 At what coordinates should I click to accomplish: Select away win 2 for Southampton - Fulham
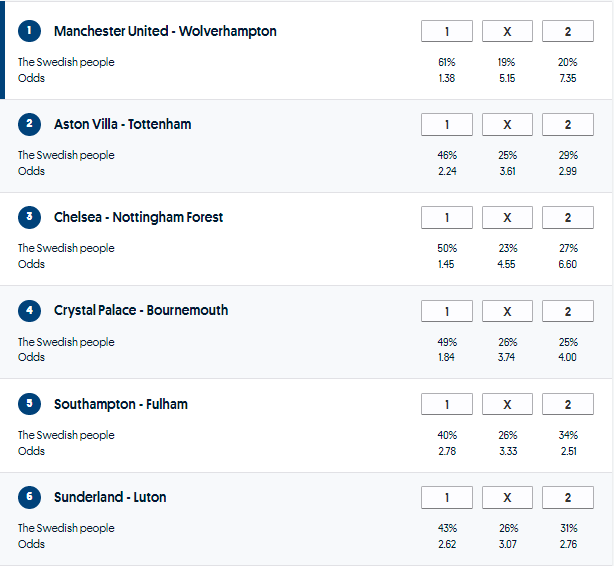[567, 404]
